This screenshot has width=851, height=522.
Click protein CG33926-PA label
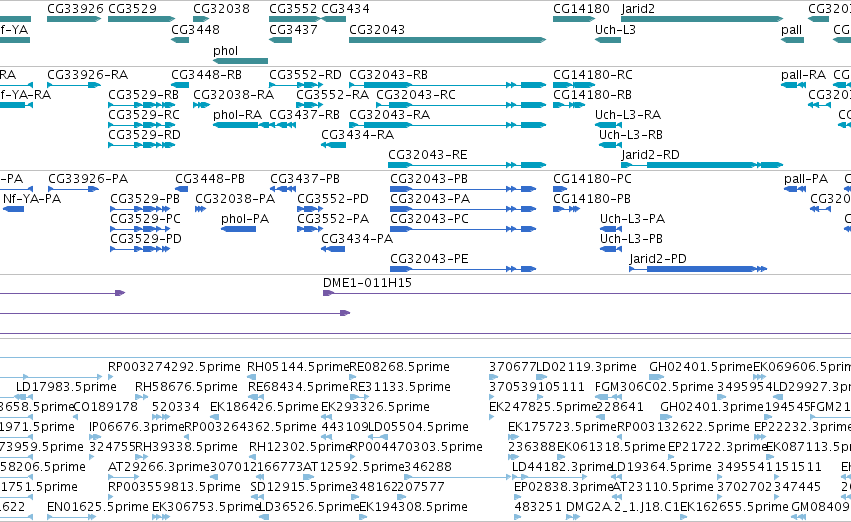[x=88, y=179]
